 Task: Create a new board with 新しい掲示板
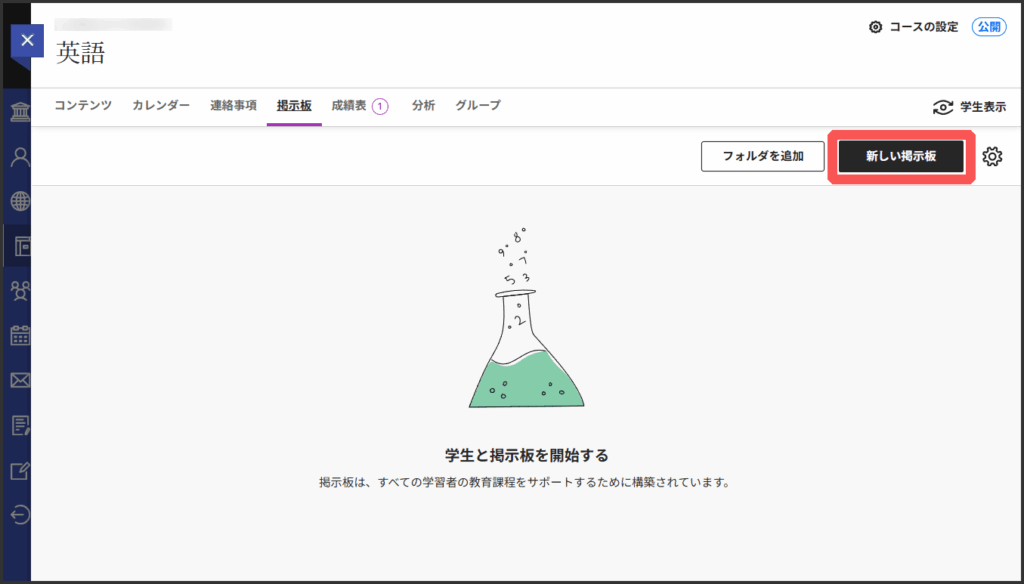tap(901, 157)
